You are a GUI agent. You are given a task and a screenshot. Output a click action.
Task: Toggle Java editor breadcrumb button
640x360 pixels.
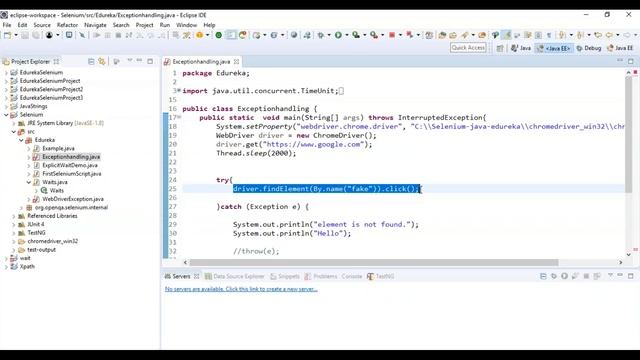tap(495, 35)
